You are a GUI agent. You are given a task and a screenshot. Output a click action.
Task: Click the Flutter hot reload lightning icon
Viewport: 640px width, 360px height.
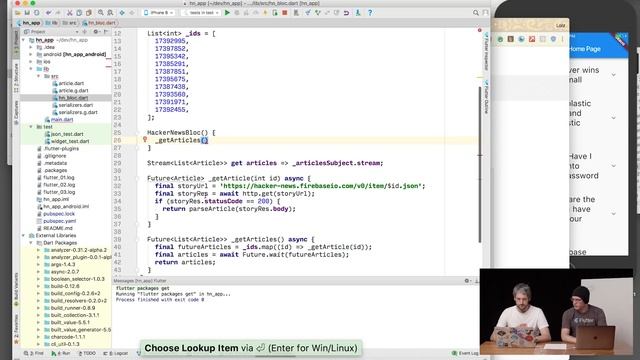[265, 13]
